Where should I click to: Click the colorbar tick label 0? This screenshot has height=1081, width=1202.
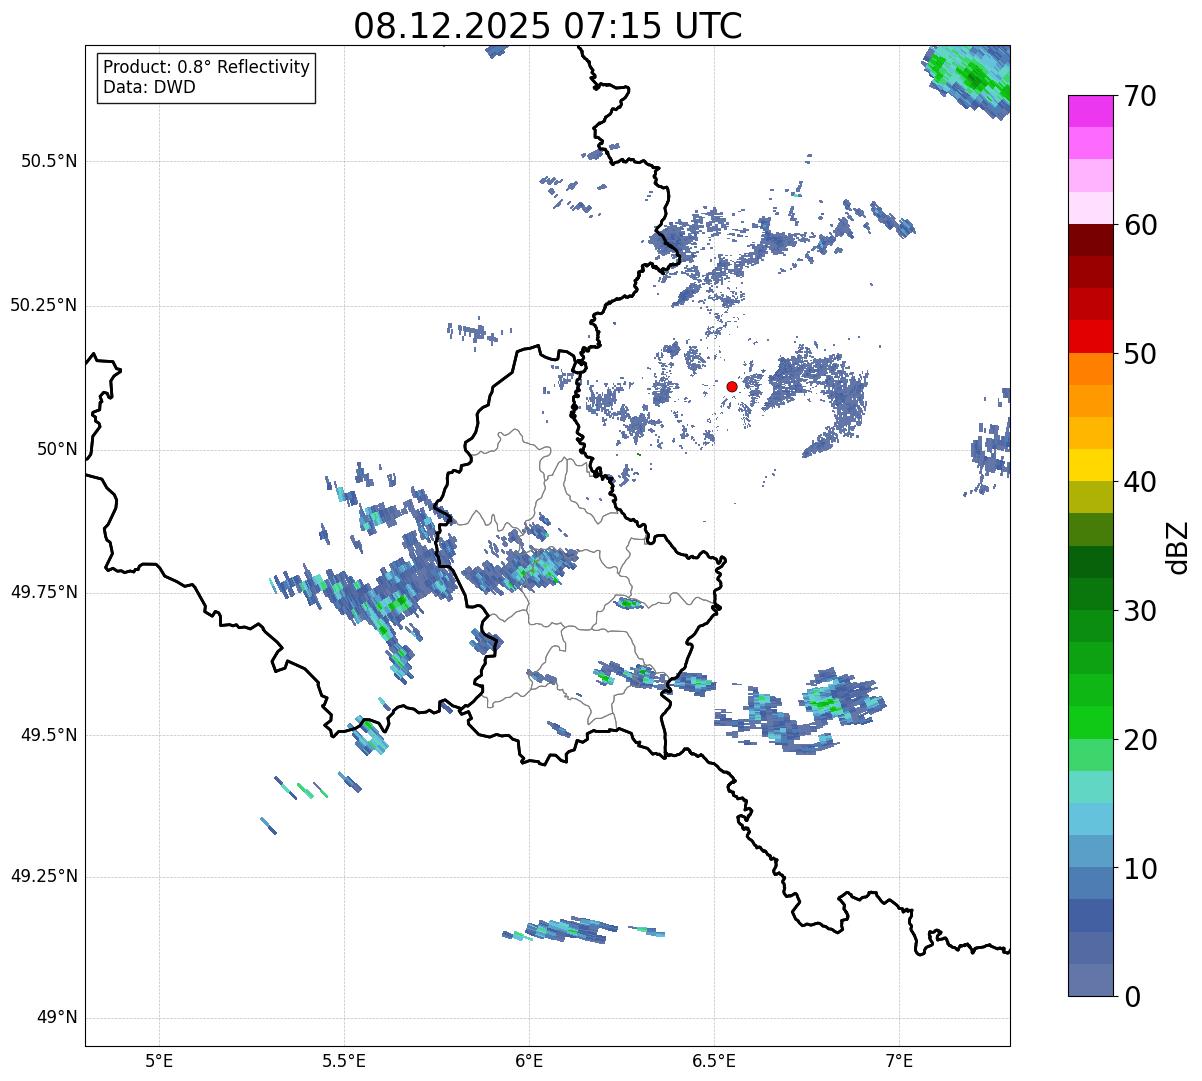(x=1130, y=997)
